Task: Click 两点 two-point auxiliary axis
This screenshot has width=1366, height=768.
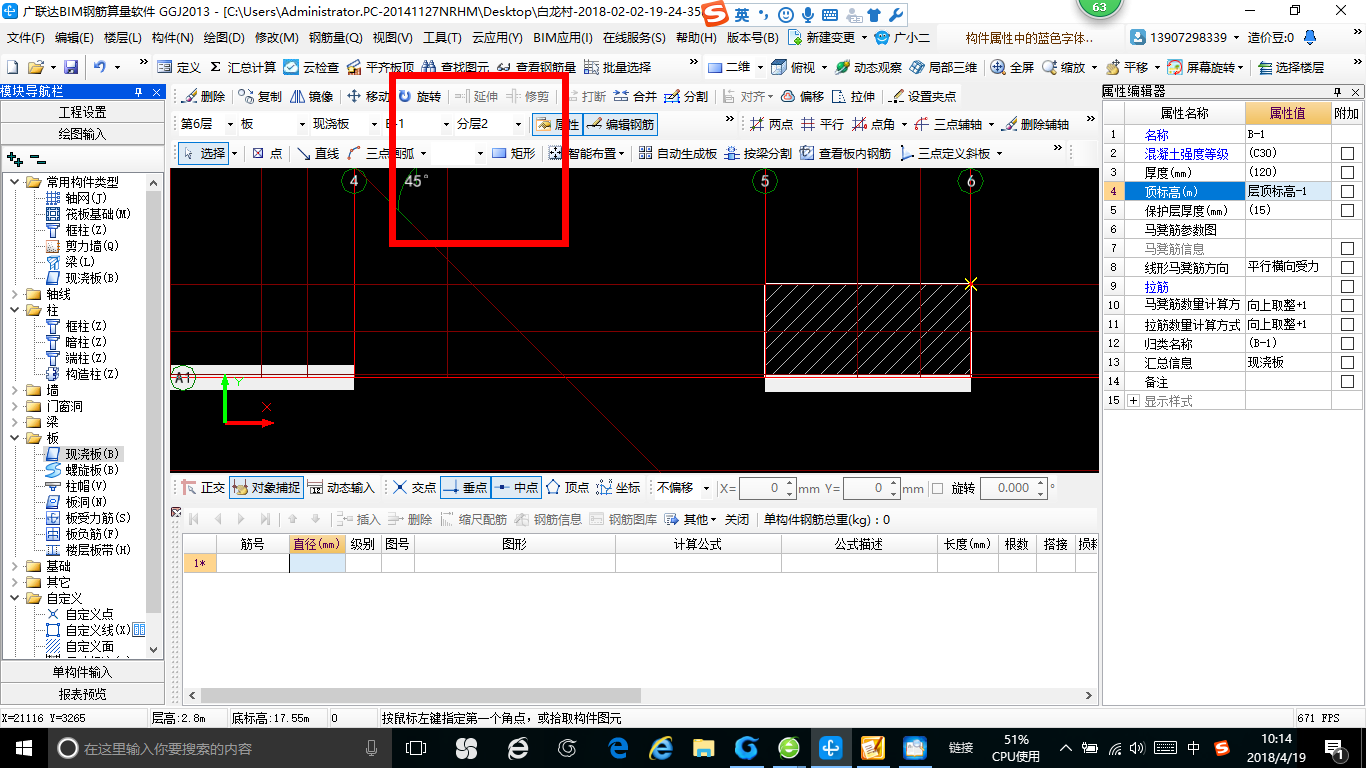Action: pos(771,124)
